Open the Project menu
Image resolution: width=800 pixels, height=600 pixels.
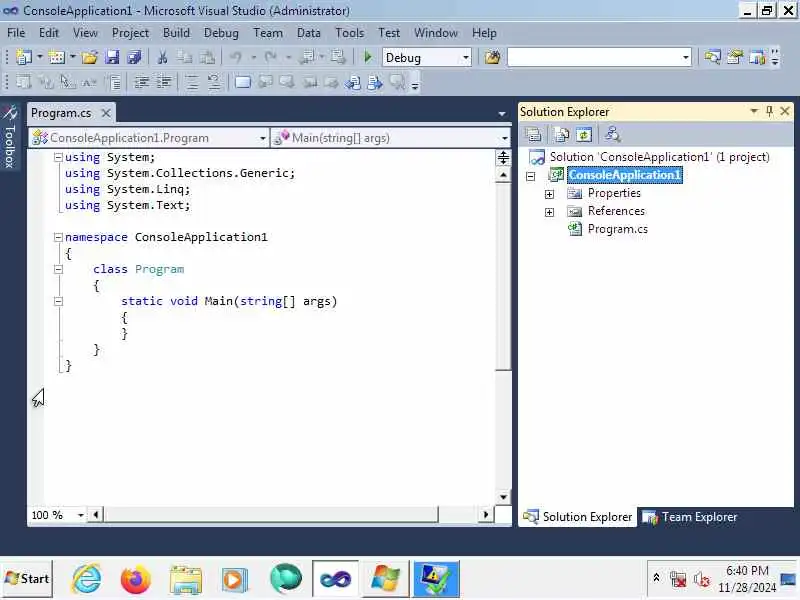pyautogui.click(x=130, y=33)
